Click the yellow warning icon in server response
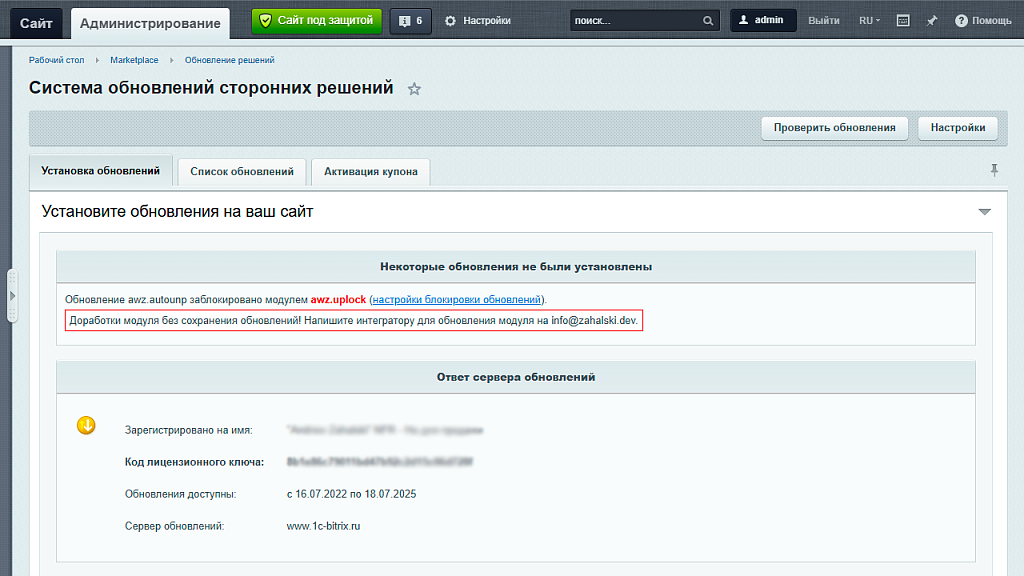The image size is (1024, 576). point(87,423)
